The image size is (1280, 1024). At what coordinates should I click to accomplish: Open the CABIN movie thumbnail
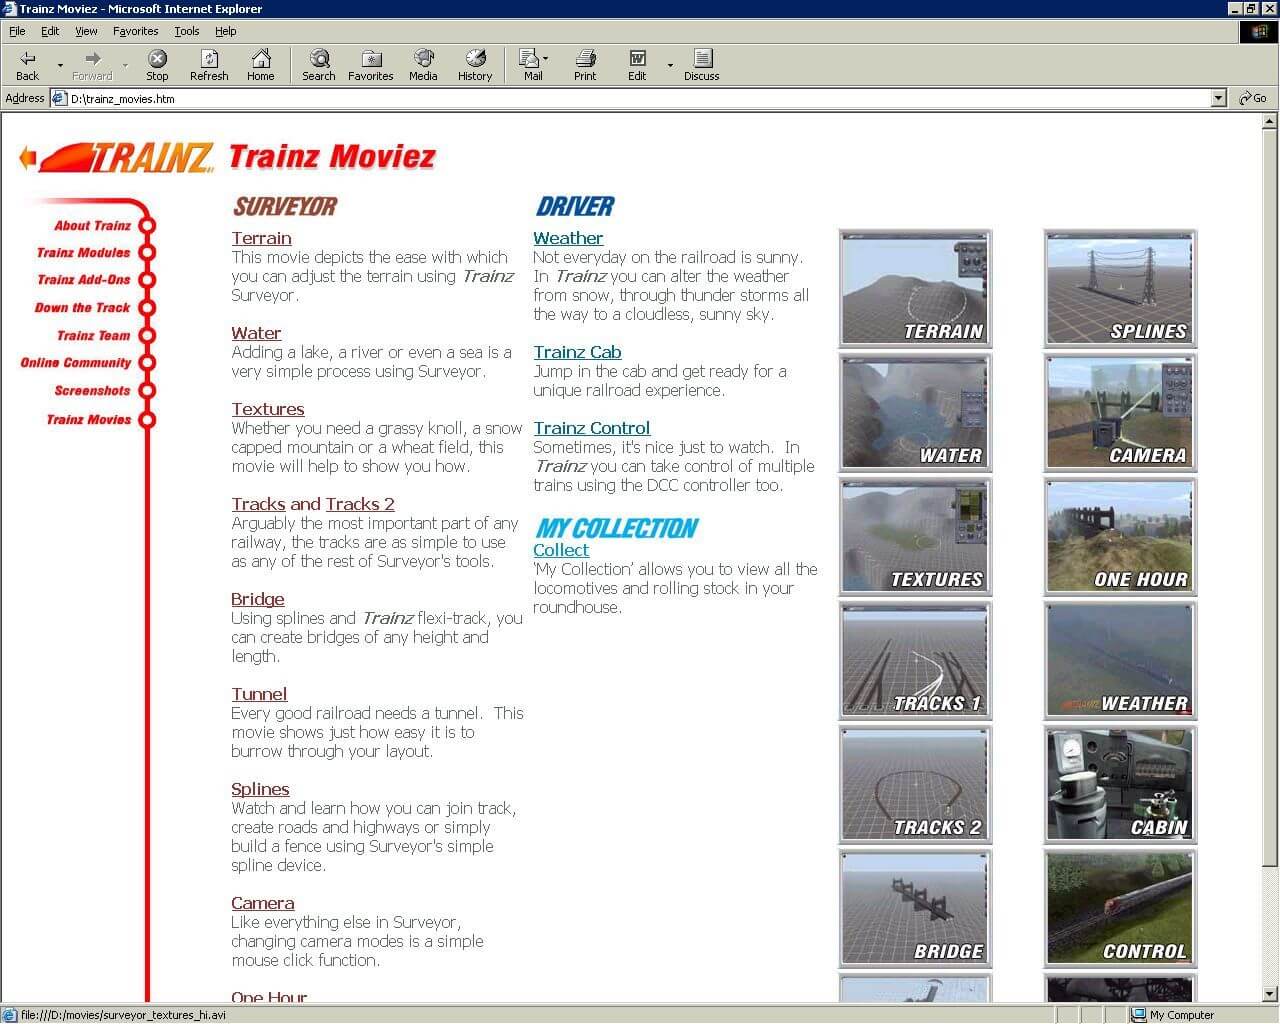tap(1120, 785)
